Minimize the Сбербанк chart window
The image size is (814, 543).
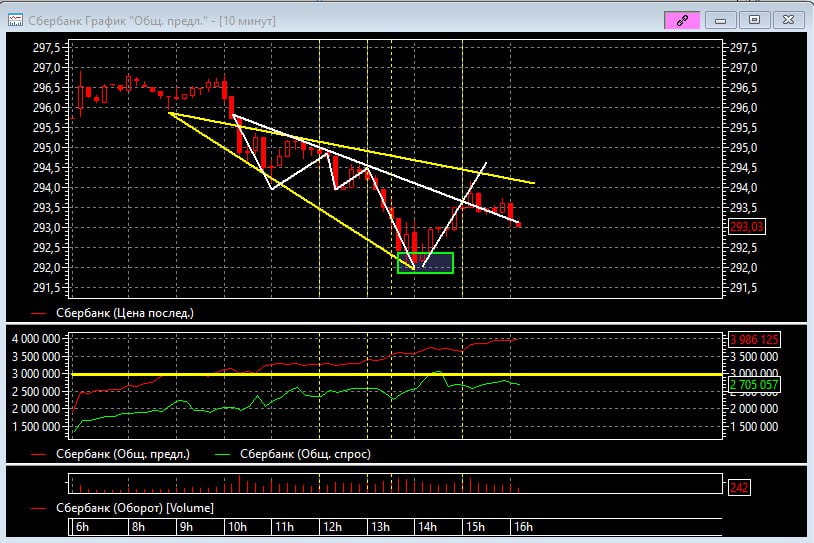pos(720,20)
